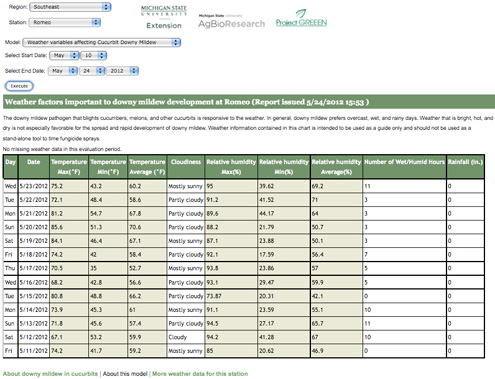Open the start date month dropdown (May)
Image resolution: width=495 pixels, height=379 pixels.
[x=64, y=55]
